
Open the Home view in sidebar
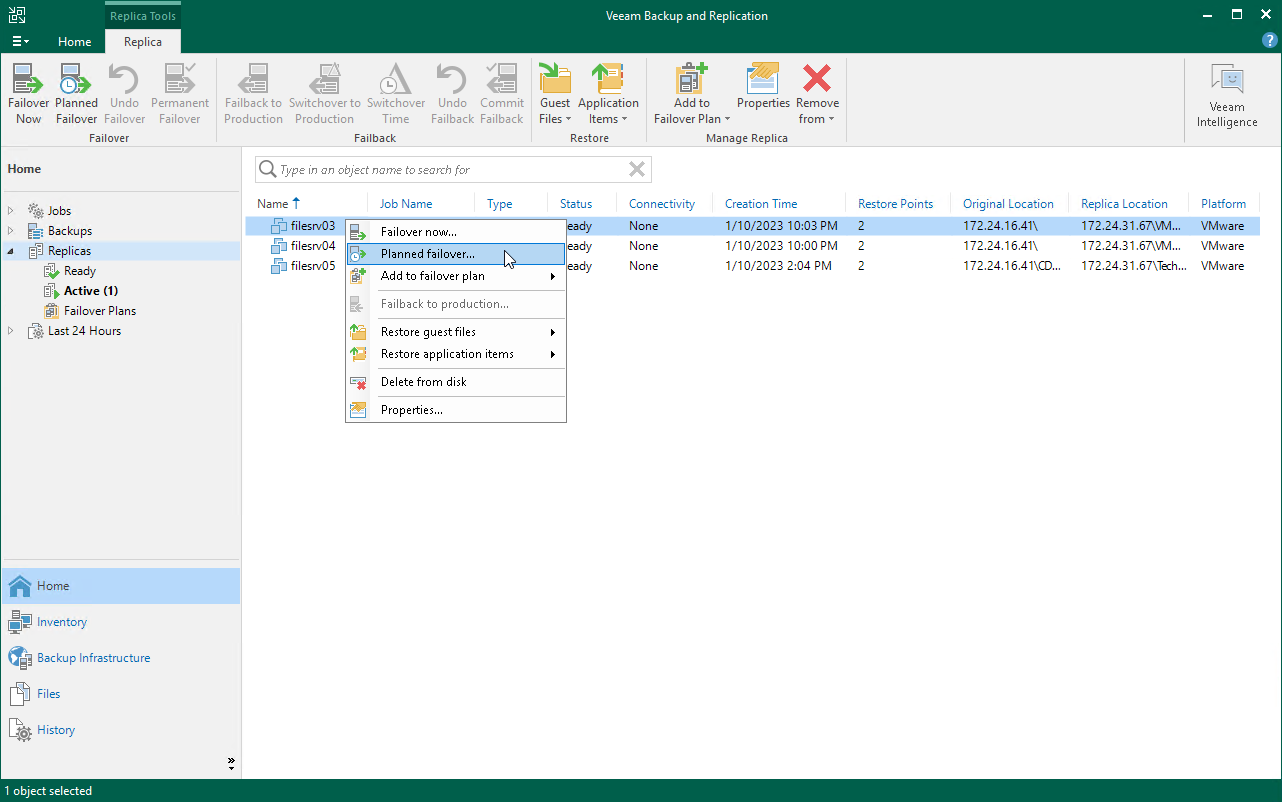(121, 586)
